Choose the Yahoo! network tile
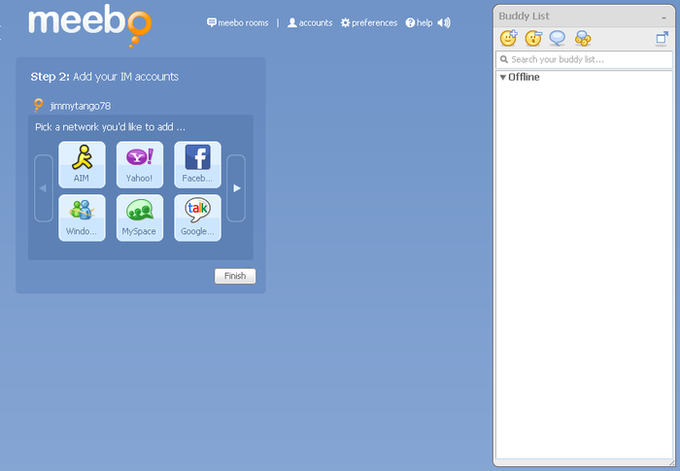Image resolution: width=680 pixels, height=471 pixels. [x=140, y=164]
